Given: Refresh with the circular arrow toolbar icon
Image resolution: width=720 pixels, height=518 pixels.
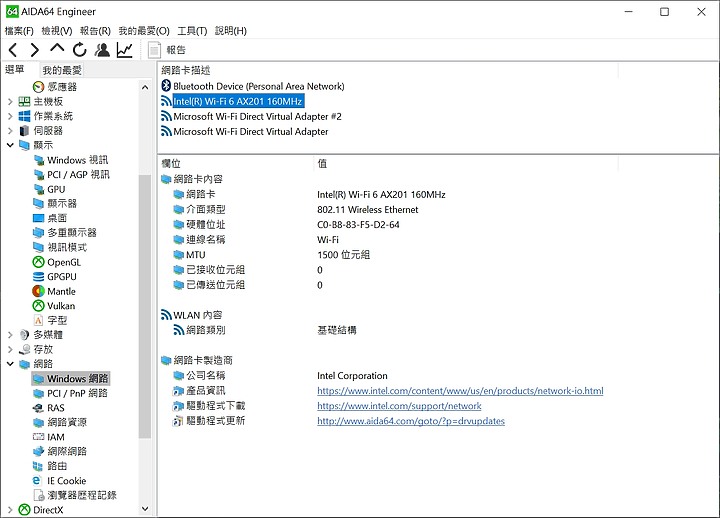Looking at the screenshot, I should click(80, 50).
